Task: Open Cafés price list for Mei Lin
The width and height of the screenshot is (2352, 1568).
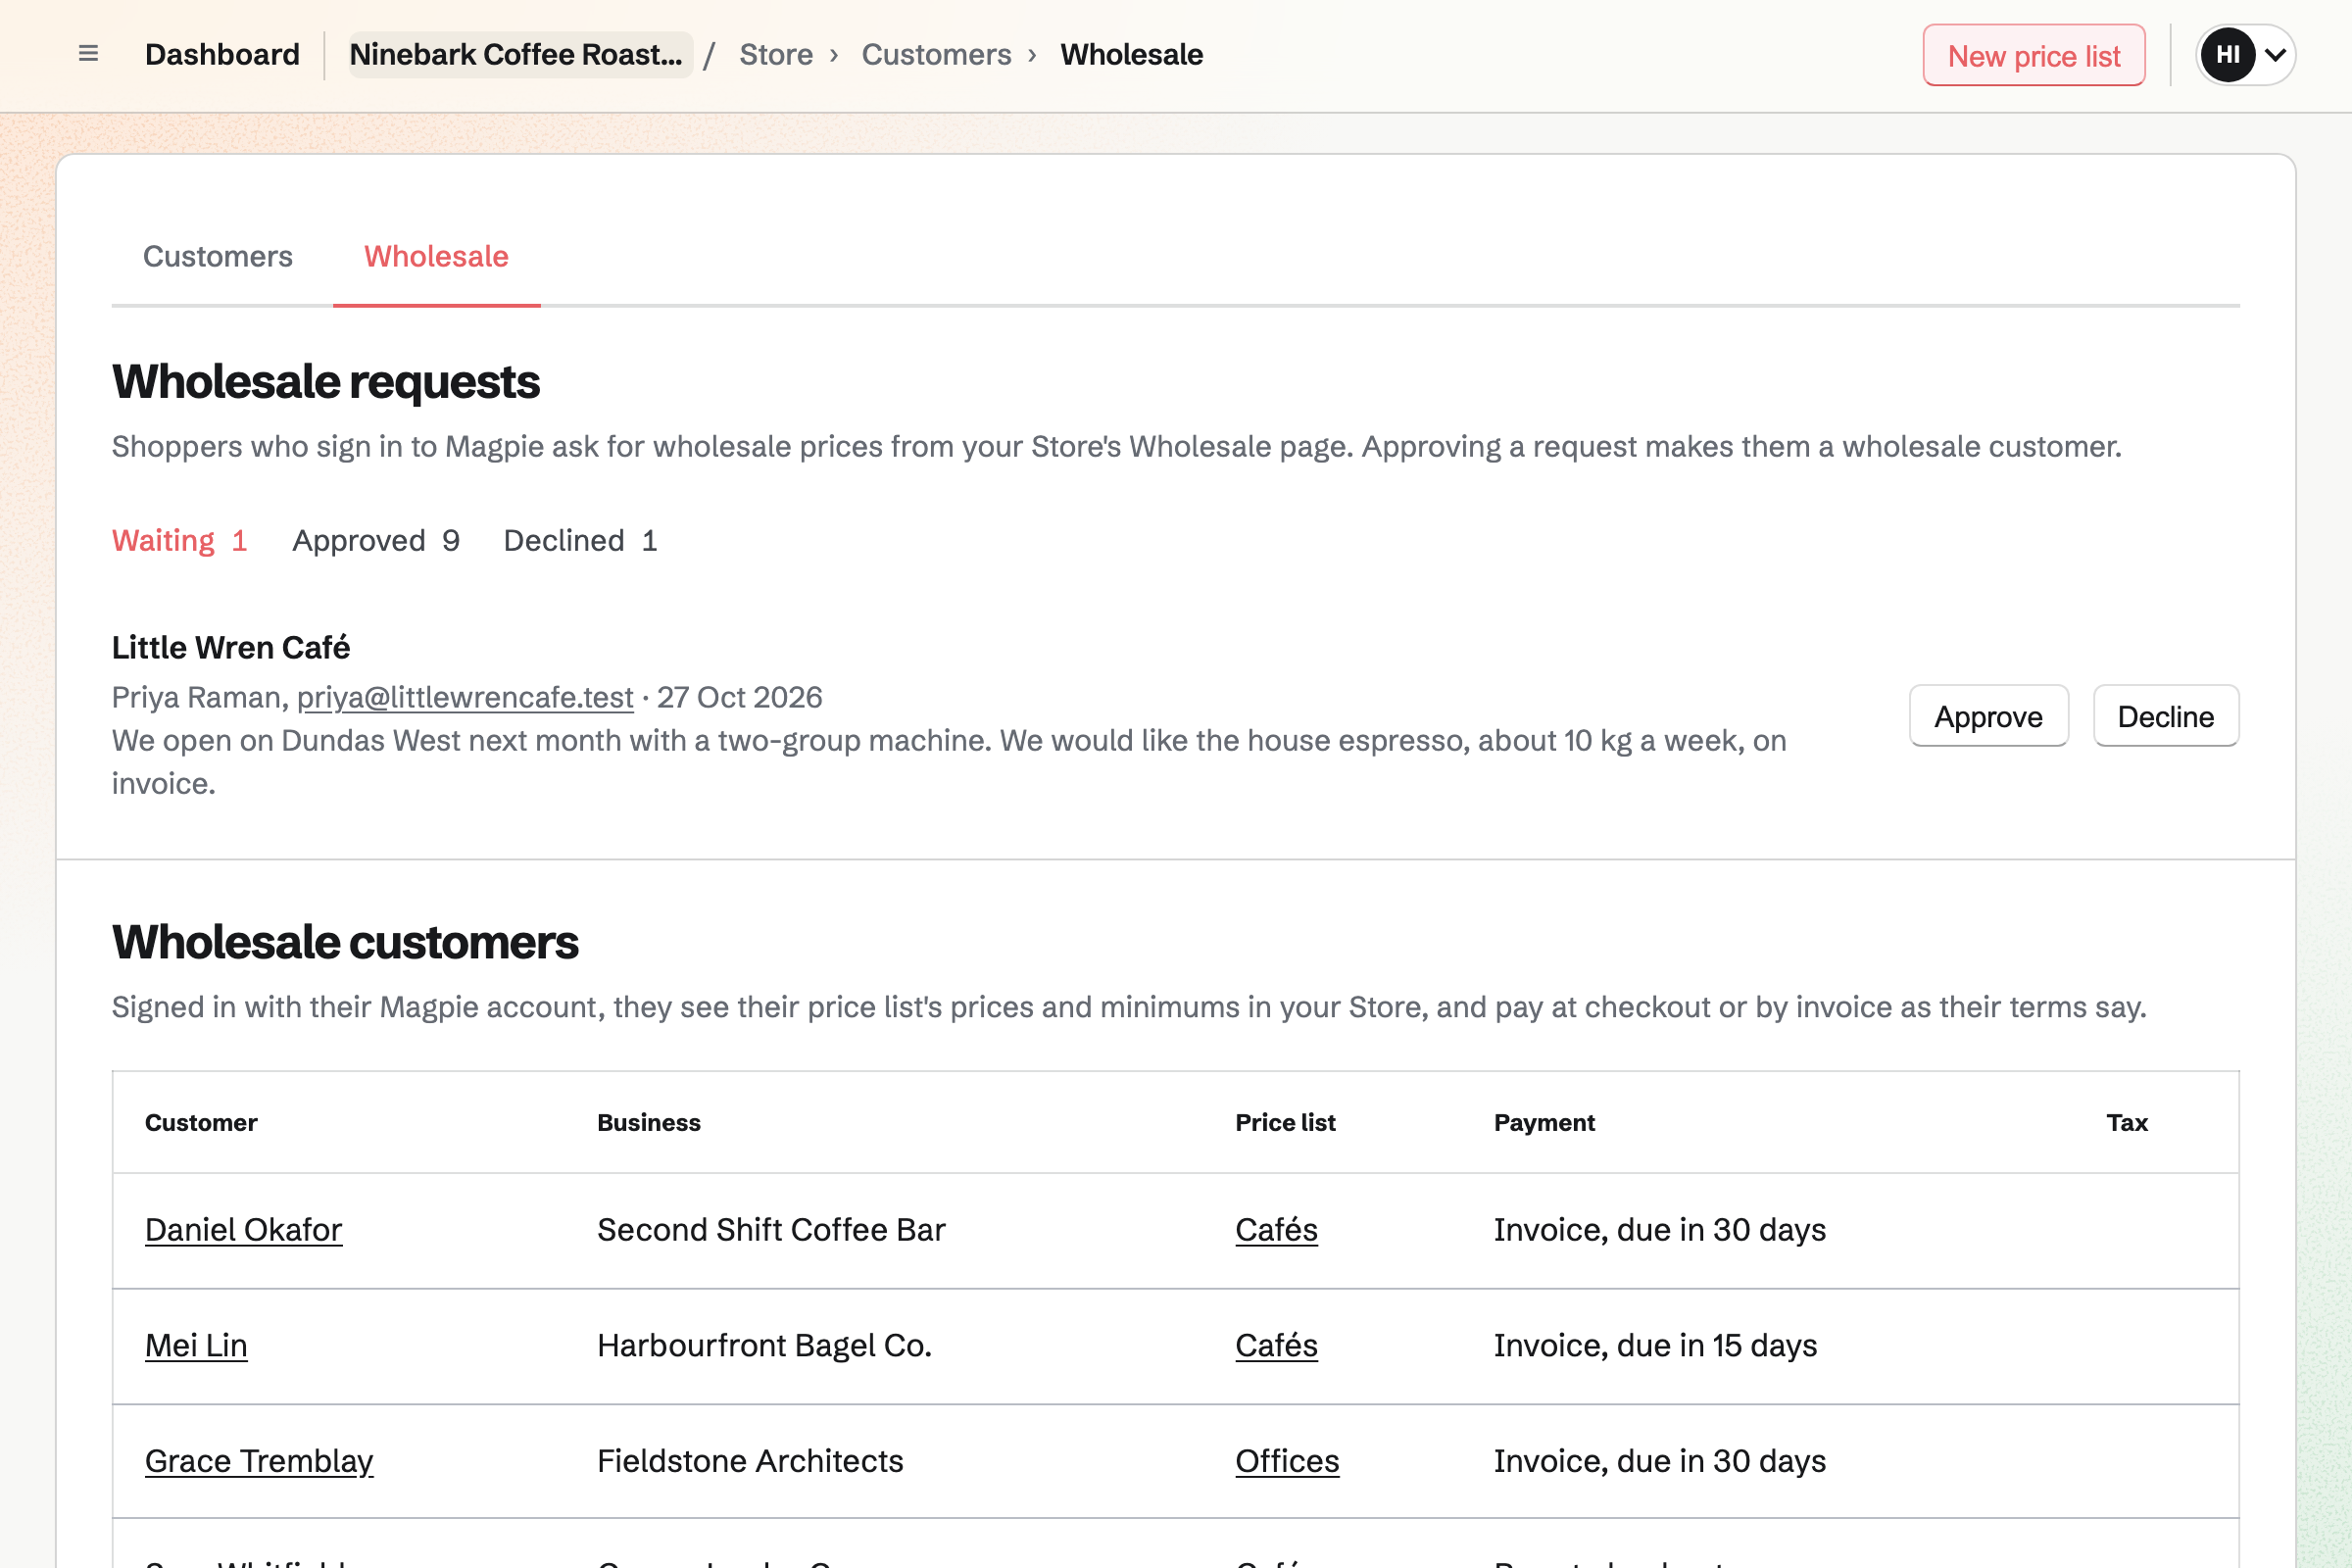Action: pyautogui.click(x=1276, y=1345)
